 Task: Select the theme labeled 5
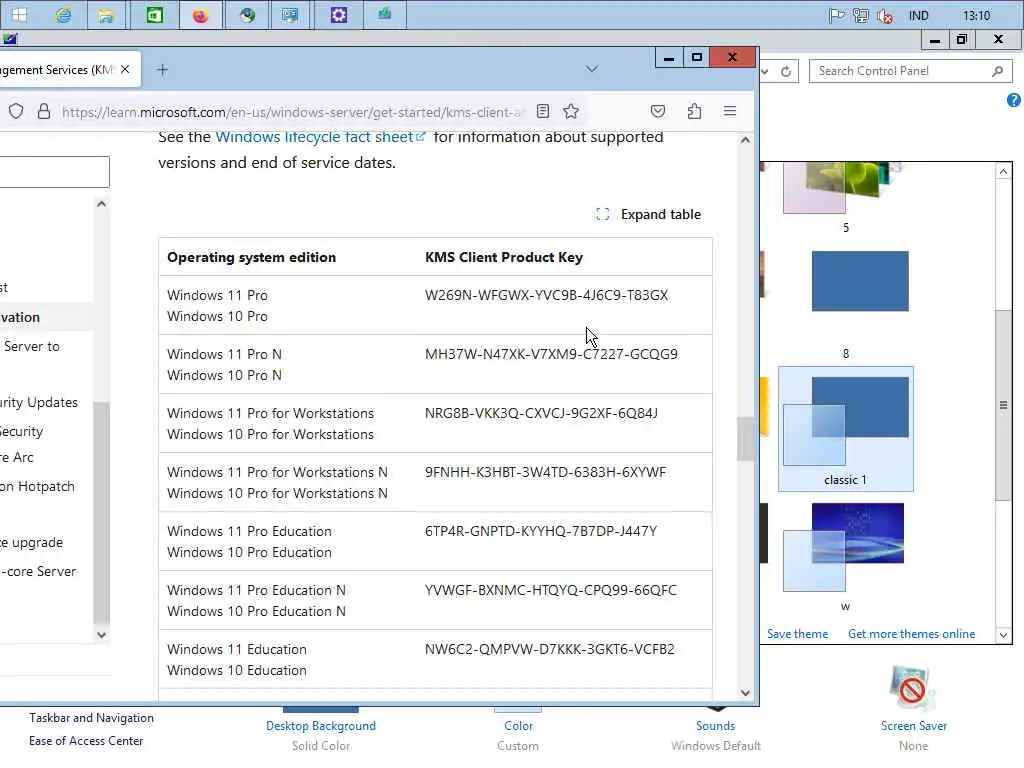pos(844,196)
